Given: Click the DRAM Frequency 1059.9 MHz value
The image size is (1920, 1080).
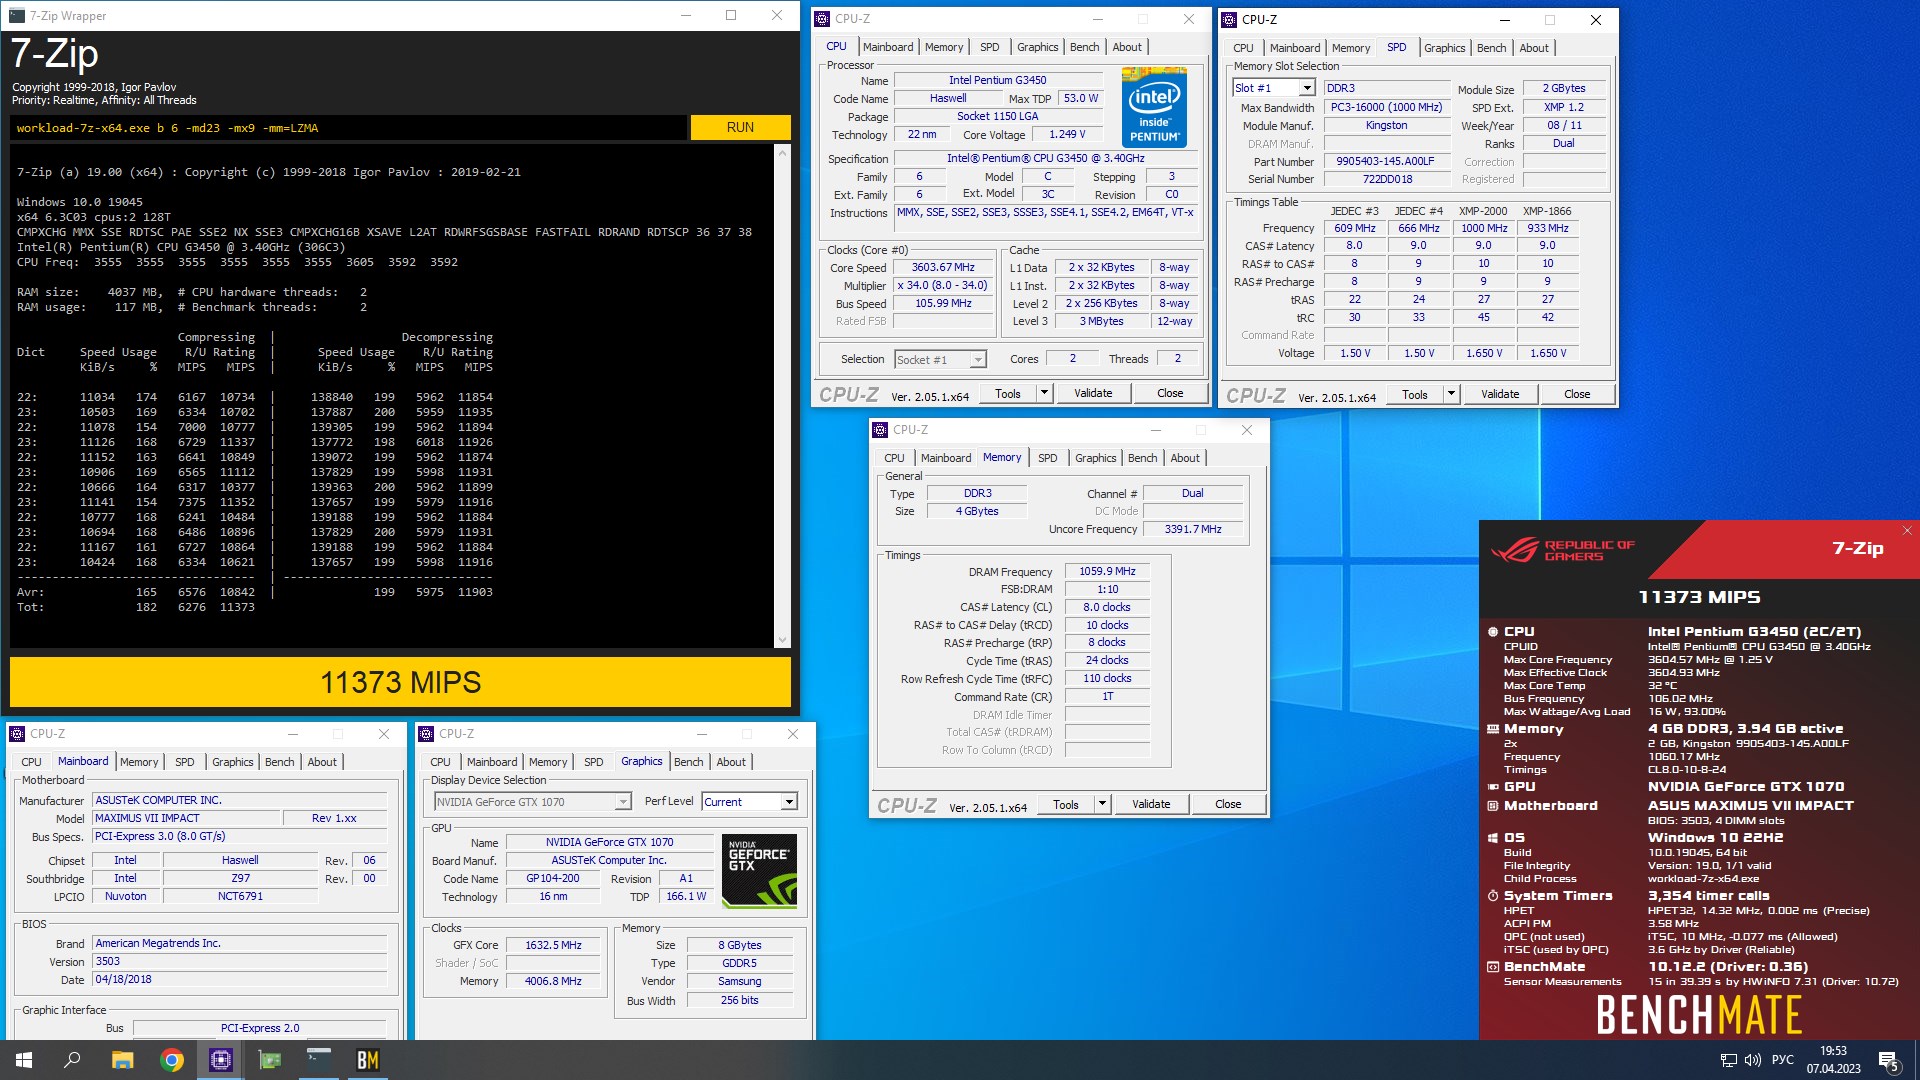Looking at the screenshot, I should coord(1107,572).
